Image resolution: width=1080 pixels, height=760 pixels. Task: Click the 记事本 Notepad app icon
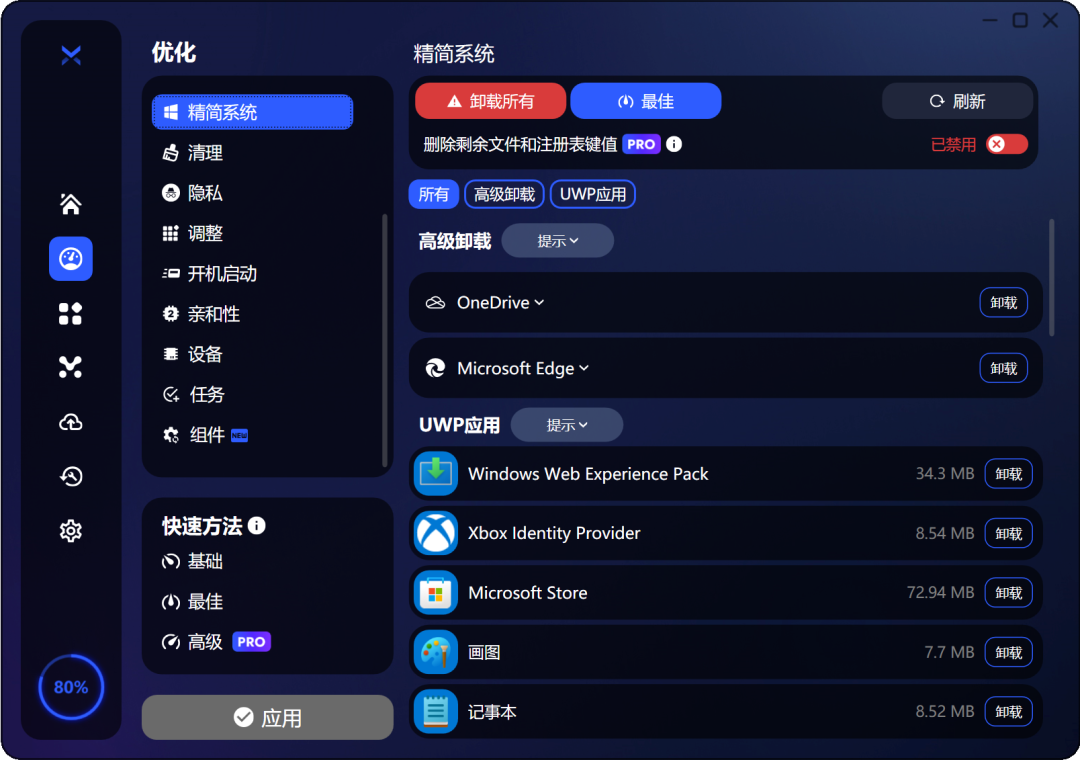pyautogui.click(x=435, y=711)
